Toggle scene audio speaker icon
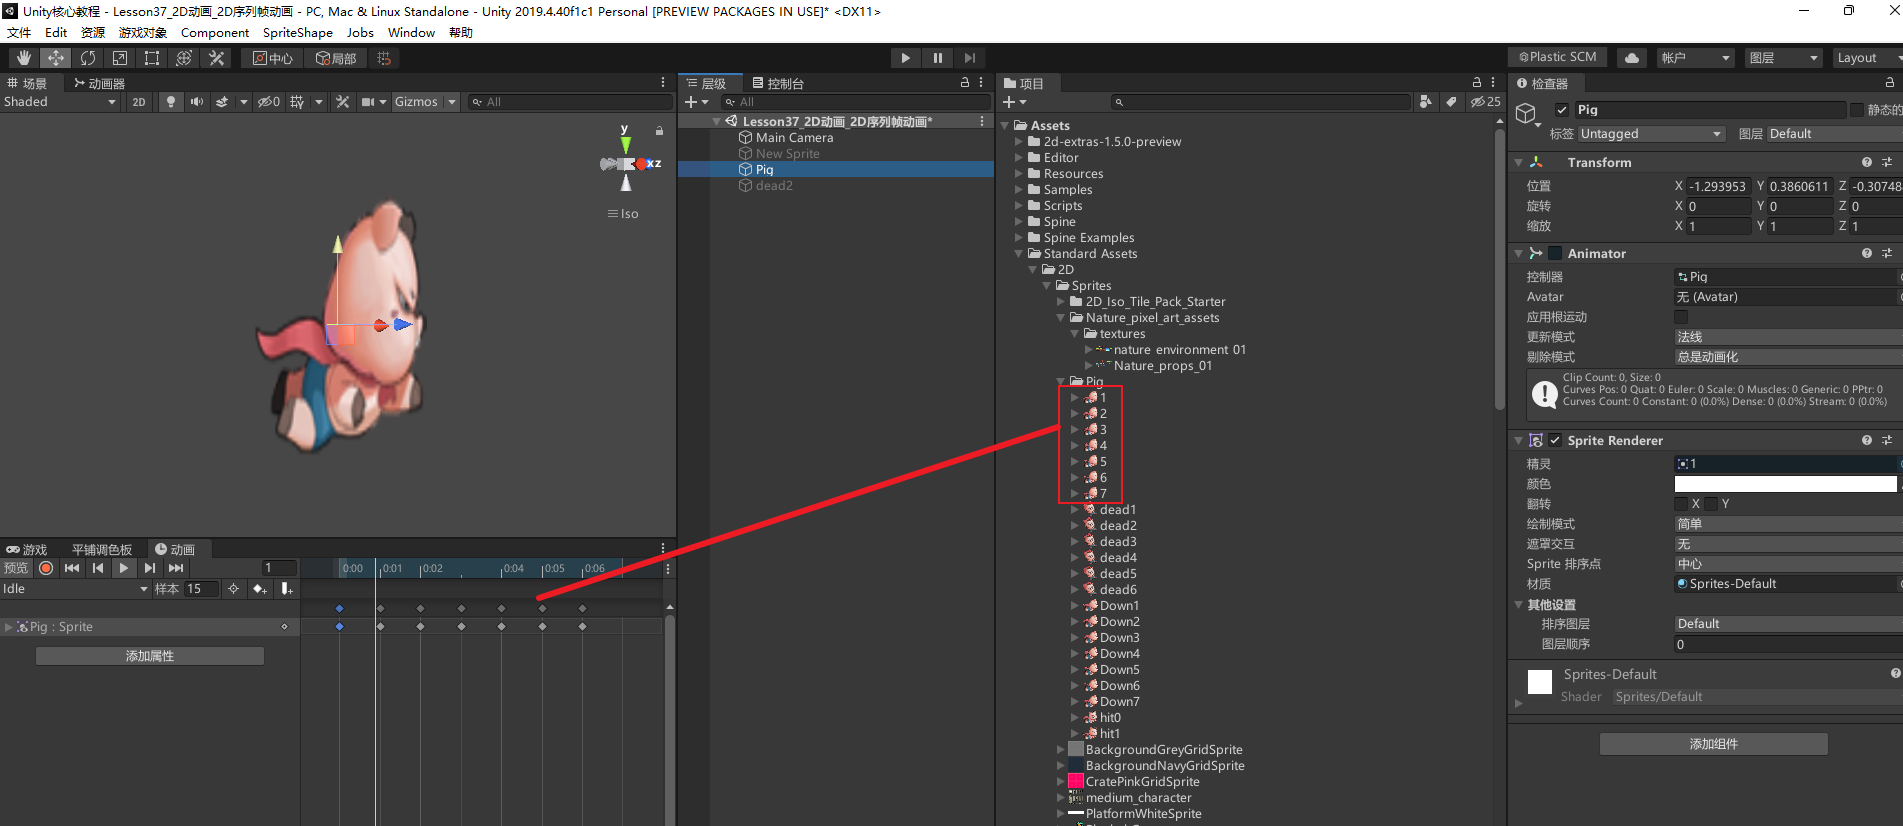The height and width of the screenshot is (826, 1903). [196, 102]
